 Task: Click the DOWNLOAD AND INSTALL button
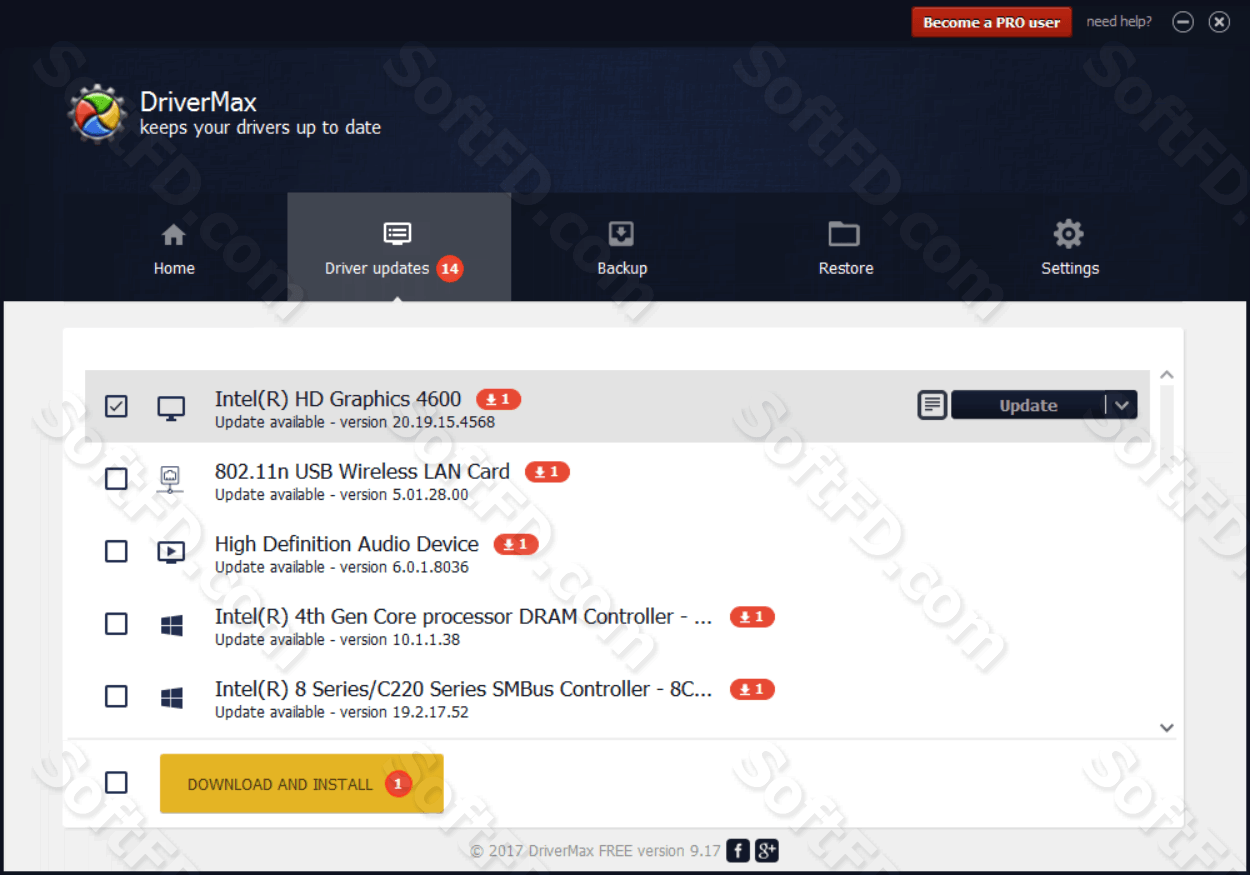point(302,784)
